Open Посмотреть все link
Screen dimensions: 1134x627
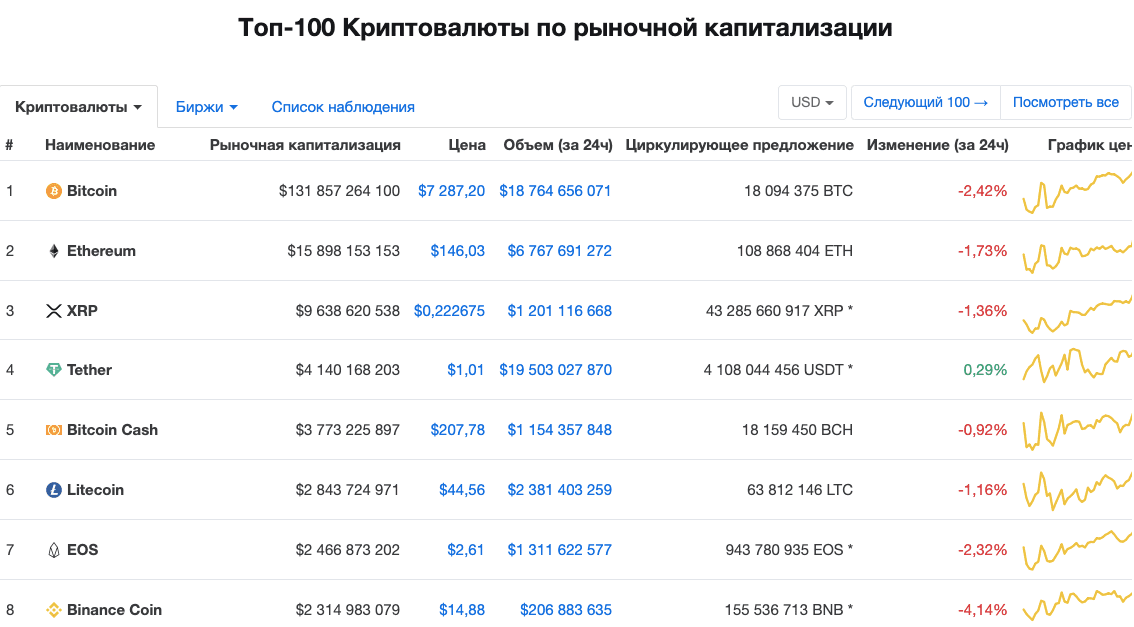pos(1066,102)
